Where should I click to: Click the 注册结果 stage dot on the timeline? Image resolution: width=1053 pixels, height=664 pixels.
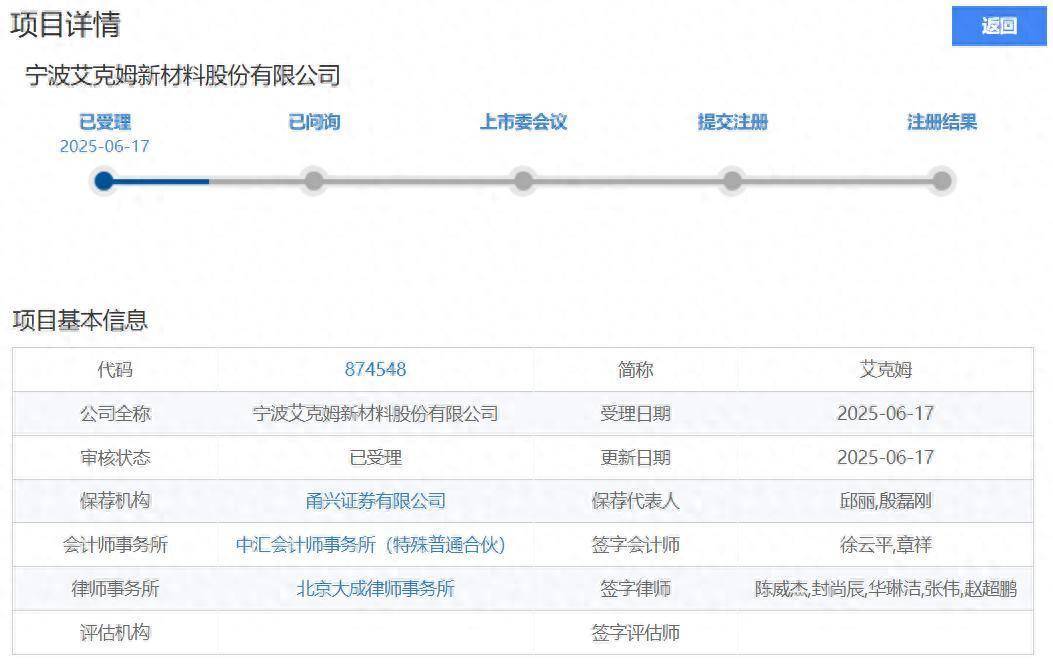(942, 181)
